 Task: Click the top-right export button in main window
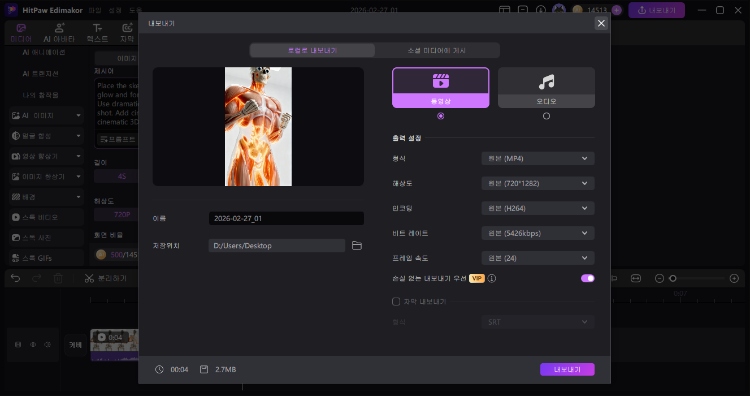[656, 10]
